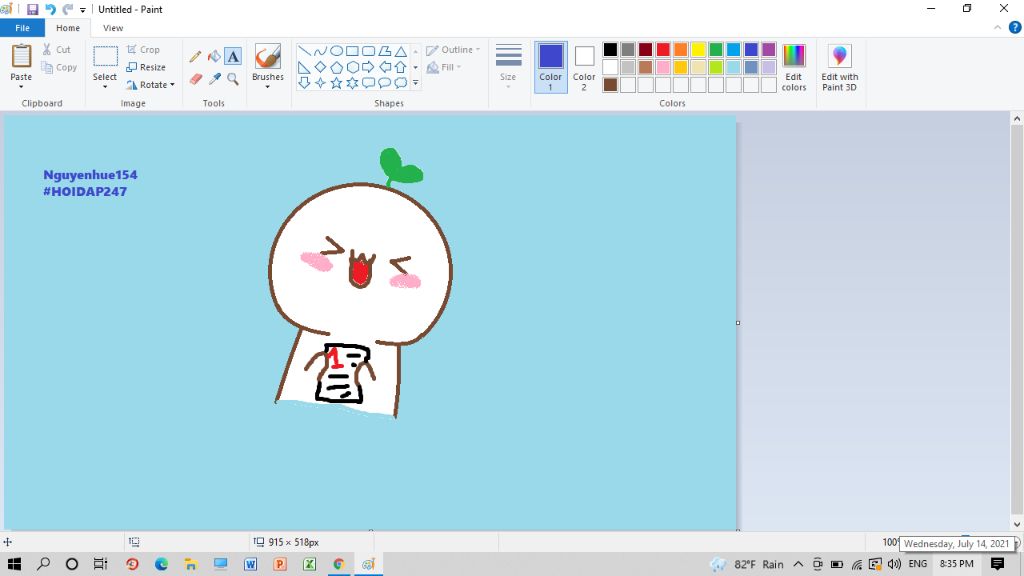Open Excel from the taskbar

[310, 564]
